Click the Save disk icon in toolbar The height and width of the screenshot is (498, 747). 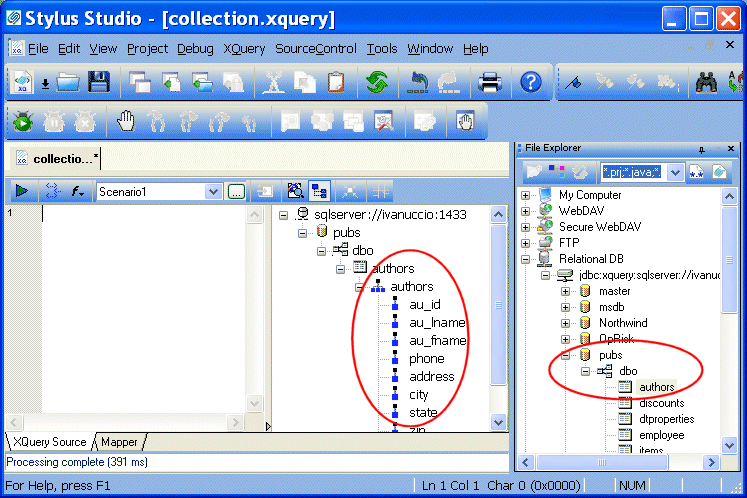pos(98,82)
